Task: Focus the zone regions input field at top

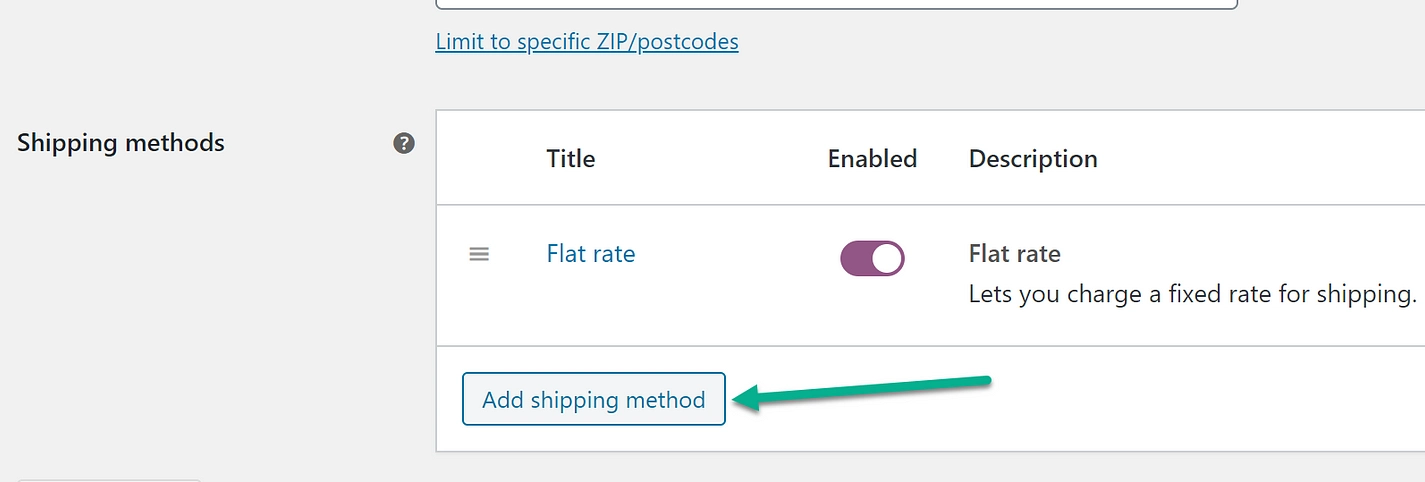Action: click(x=836, y=4)
